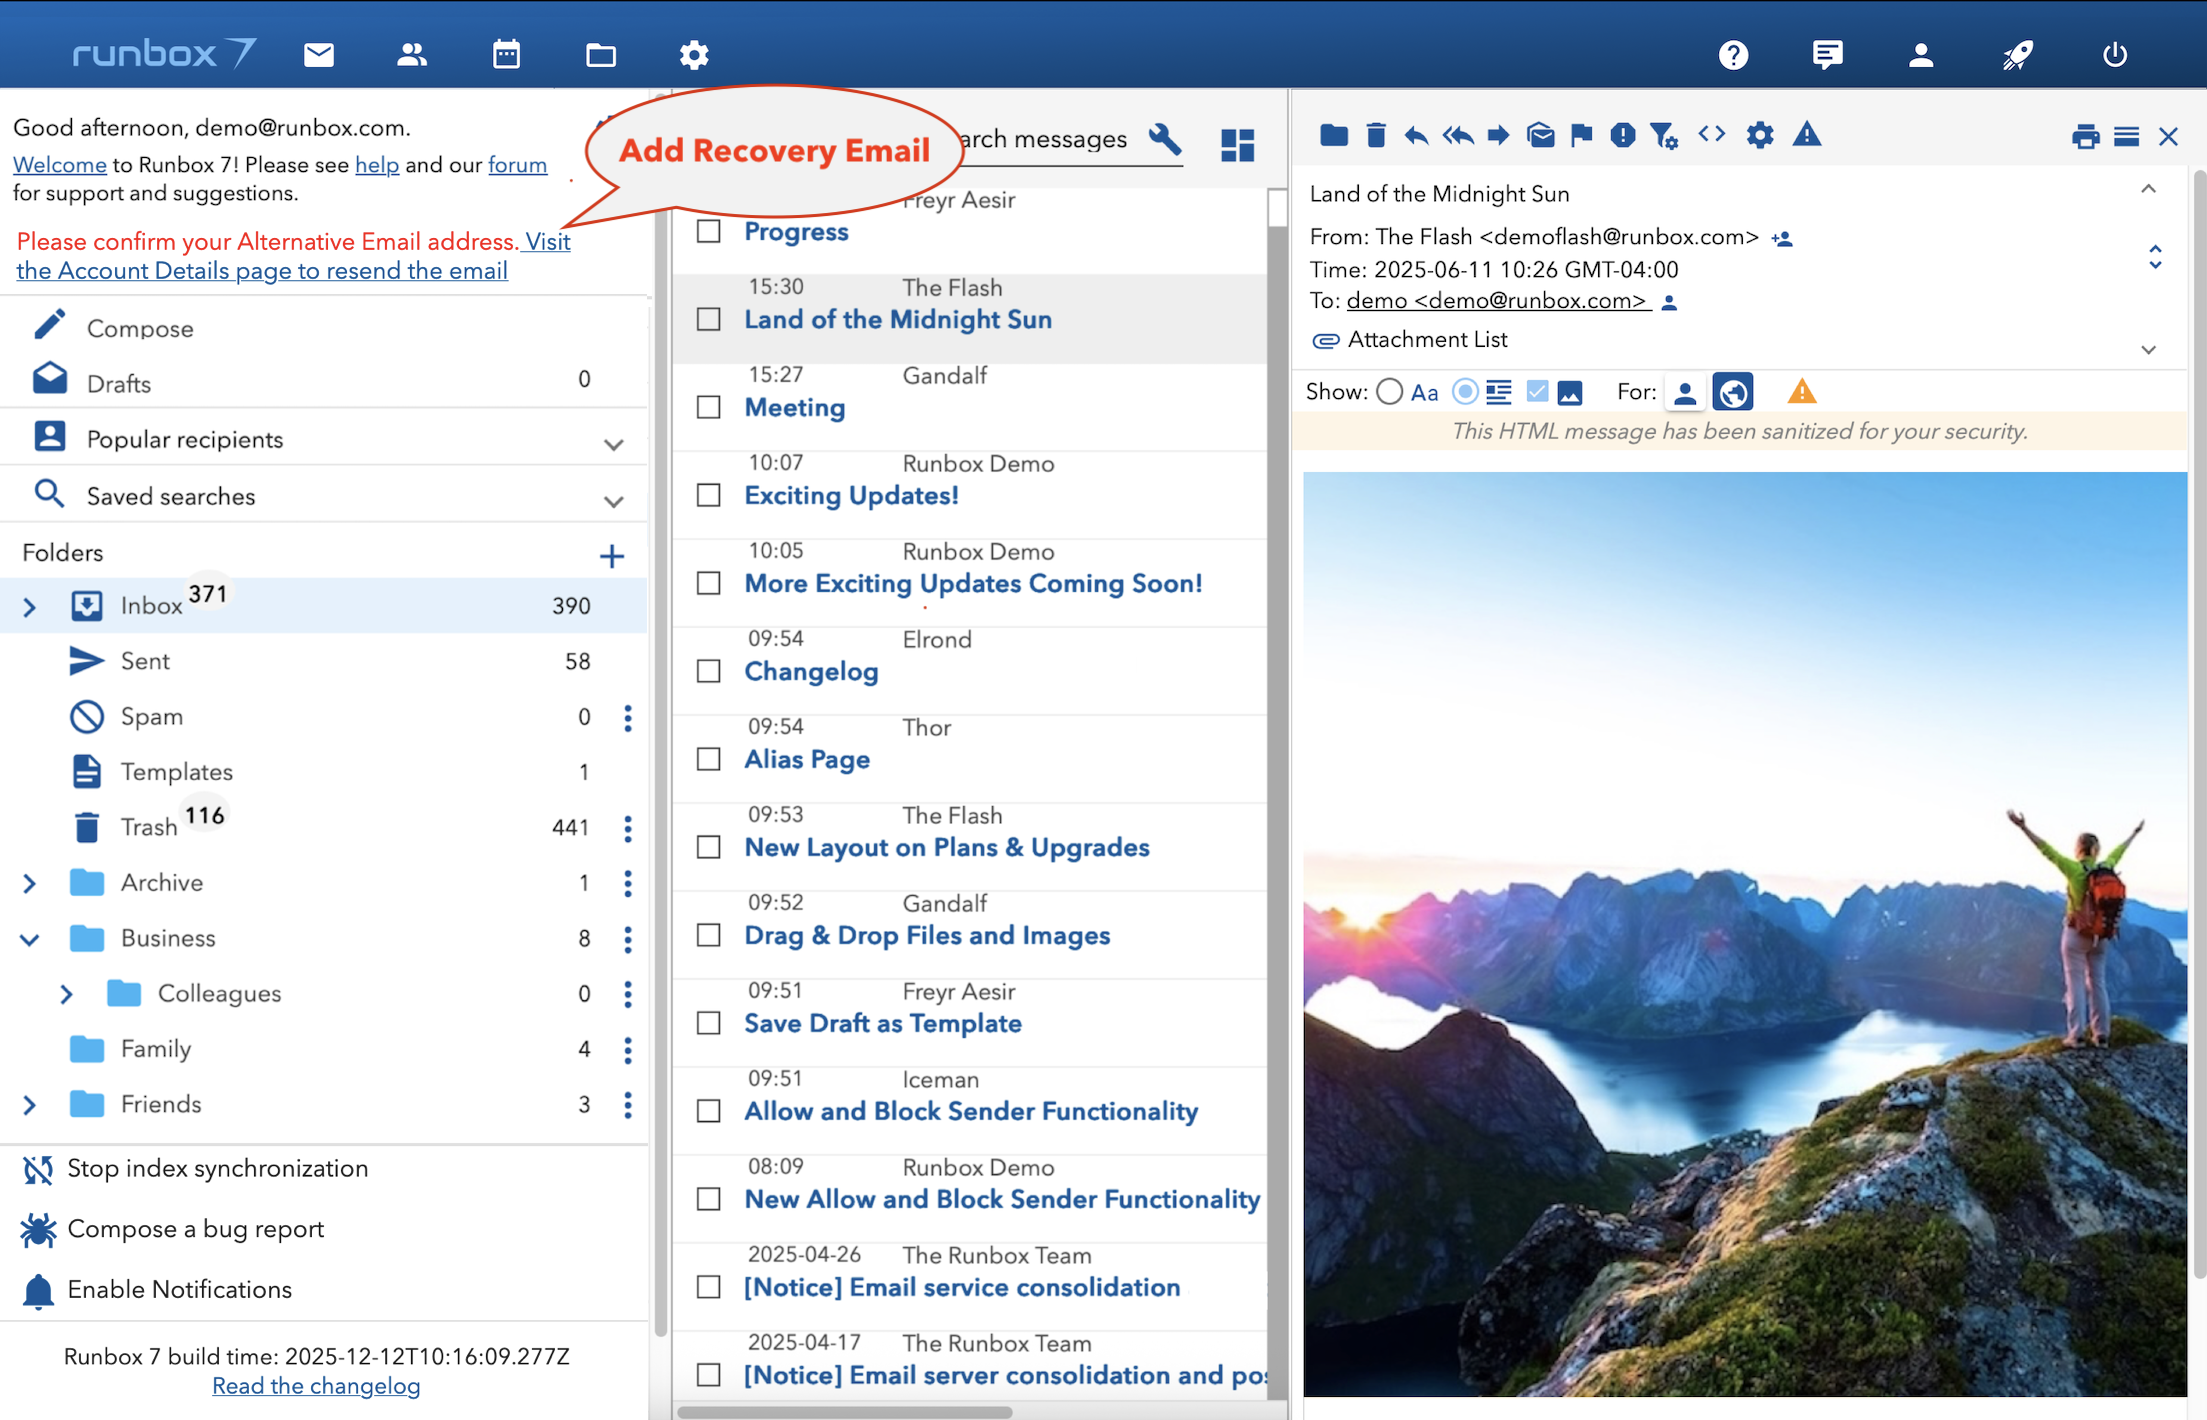
Task: Check the box beside Meeting email
Action: tap(709, 407)
